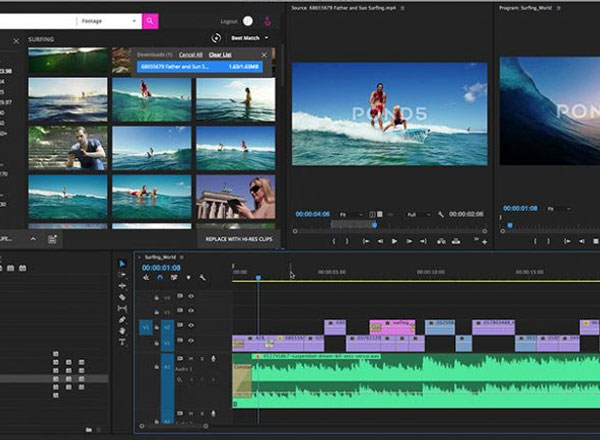Enable voice-over record on A1 track

213,359
